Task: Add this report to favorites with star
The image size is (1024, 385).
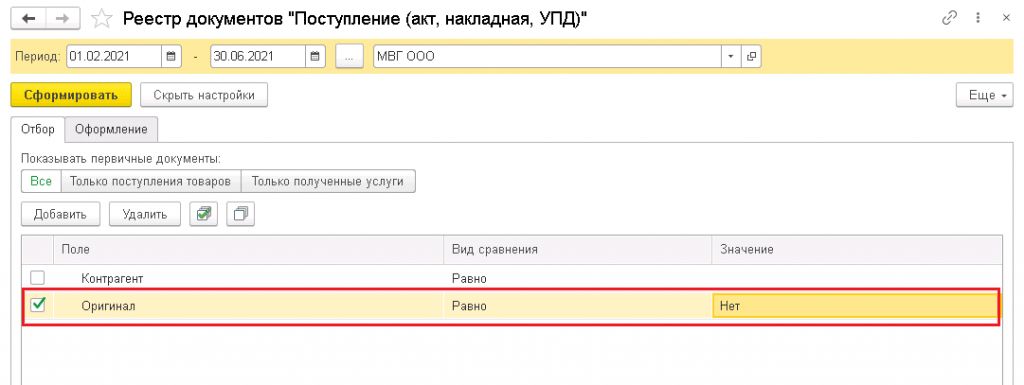Action: [x=101, y=19]
